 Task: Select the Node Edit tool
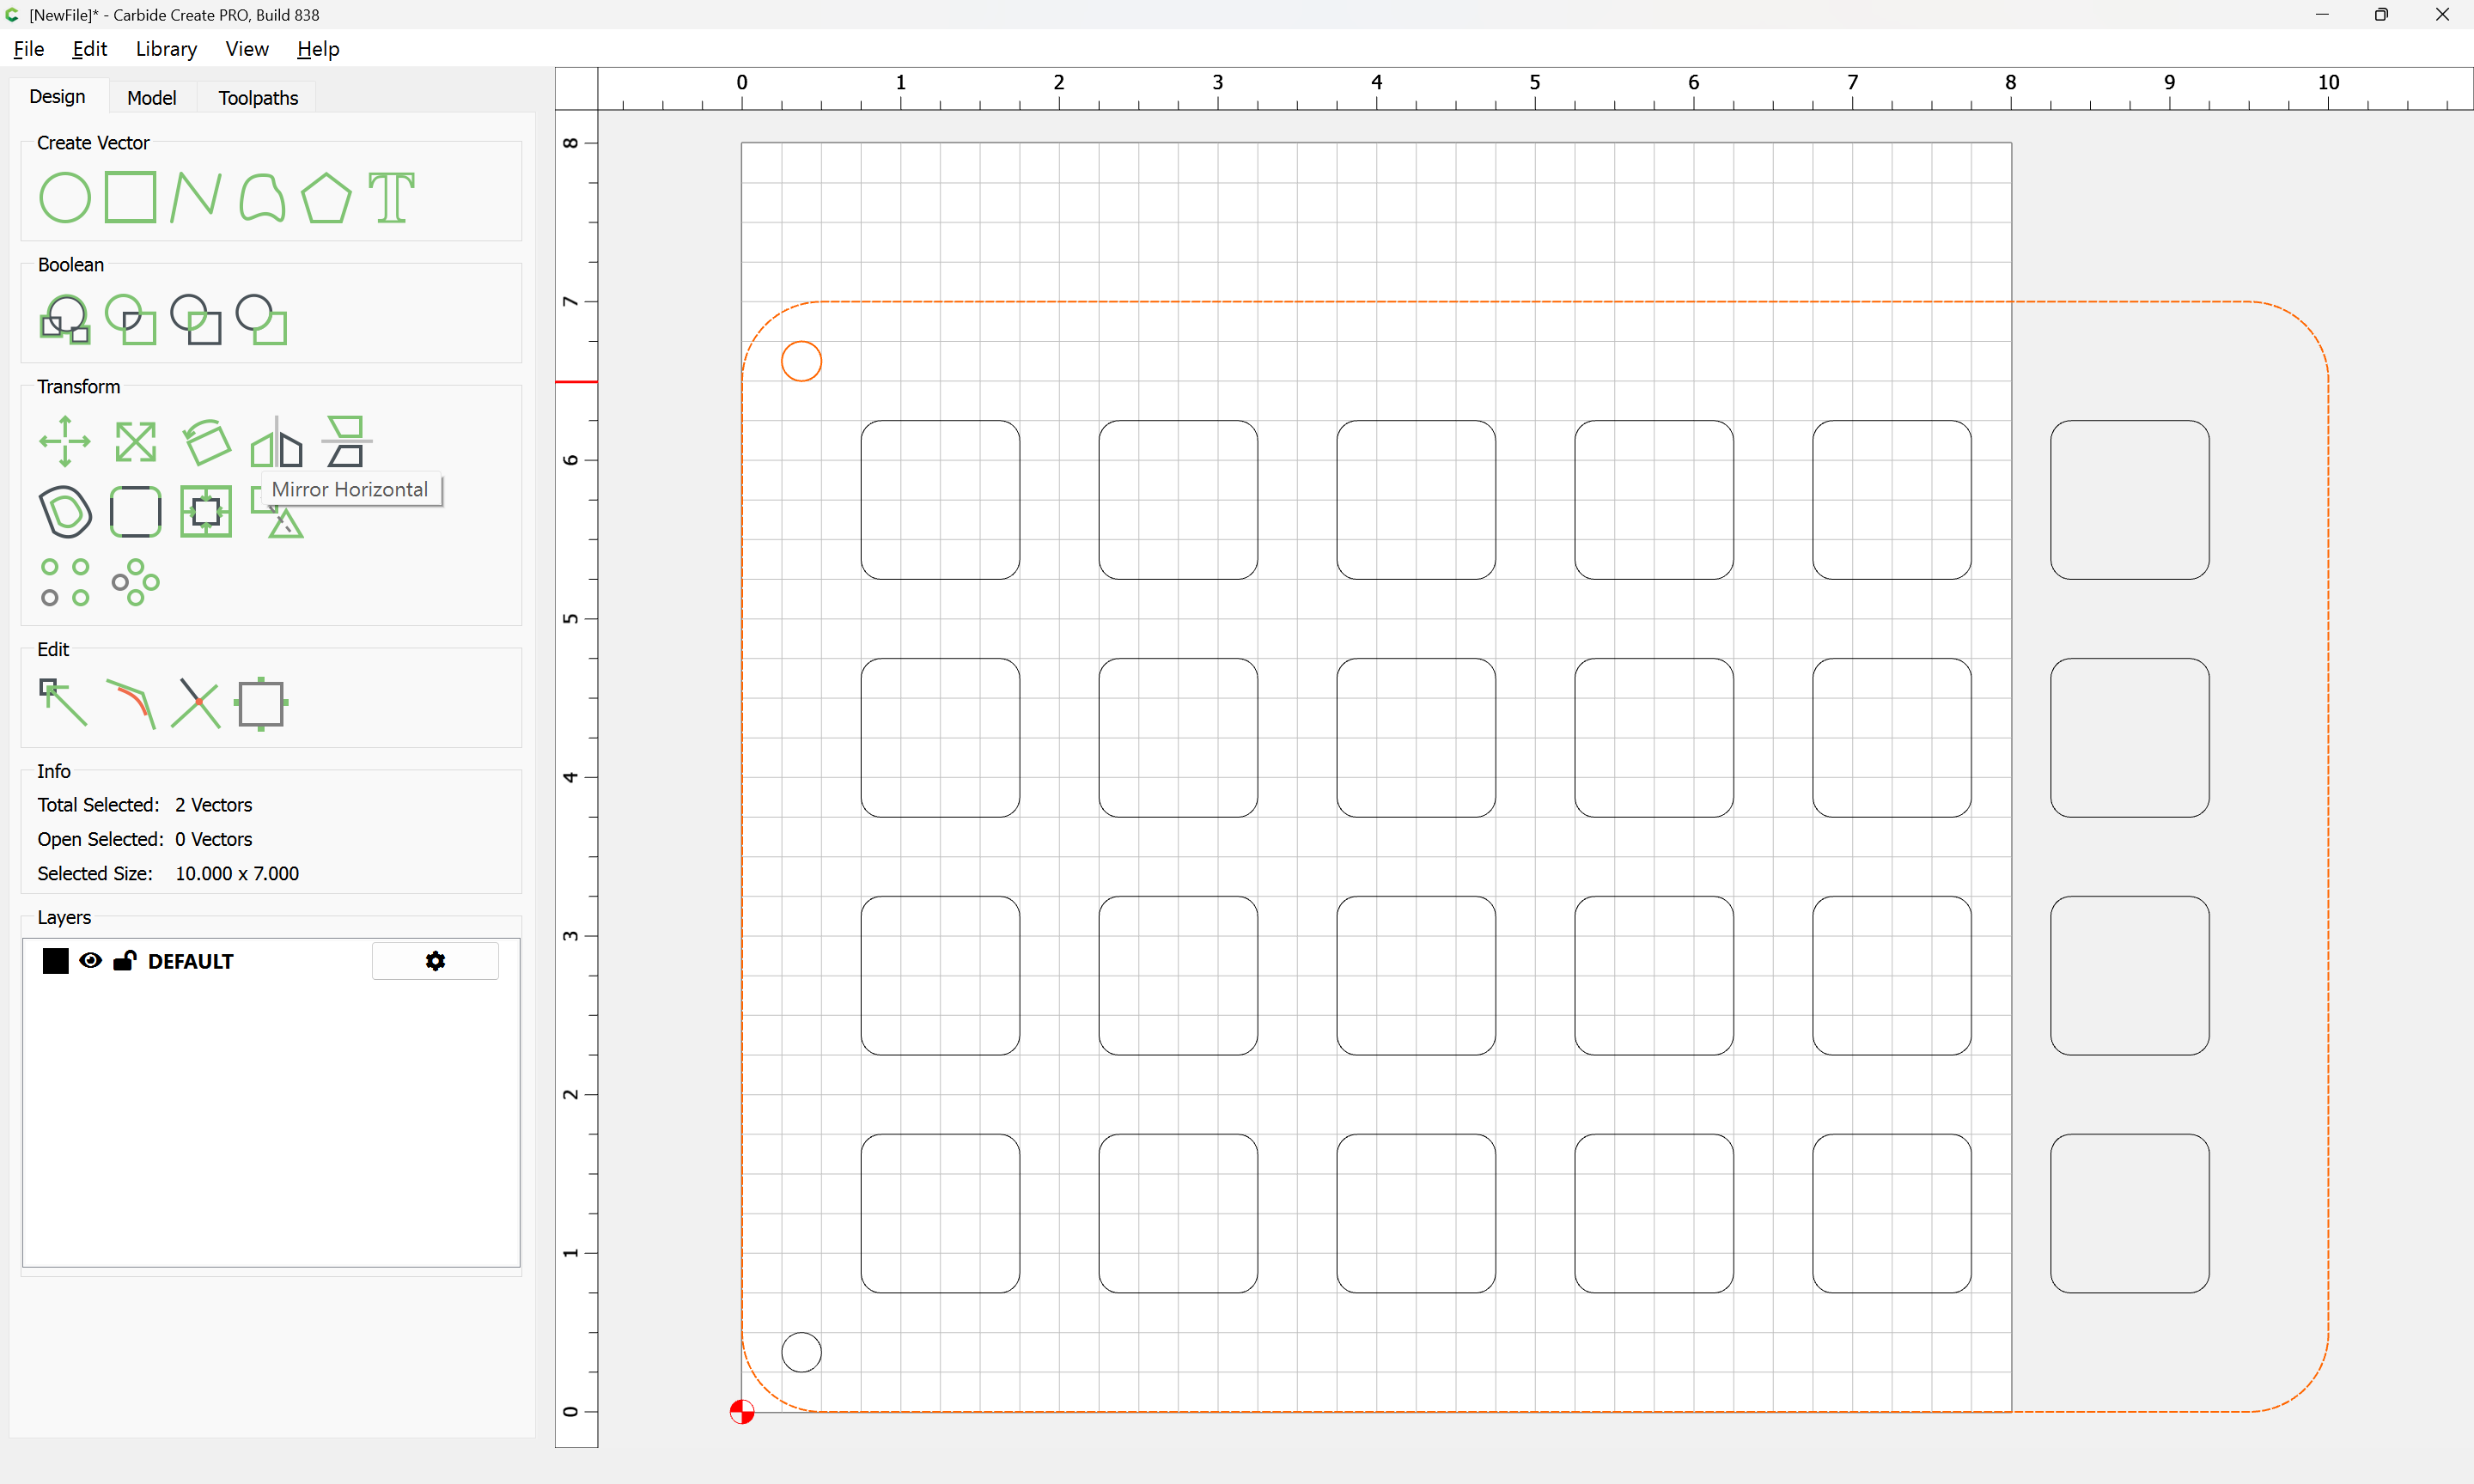coord(65,703)
